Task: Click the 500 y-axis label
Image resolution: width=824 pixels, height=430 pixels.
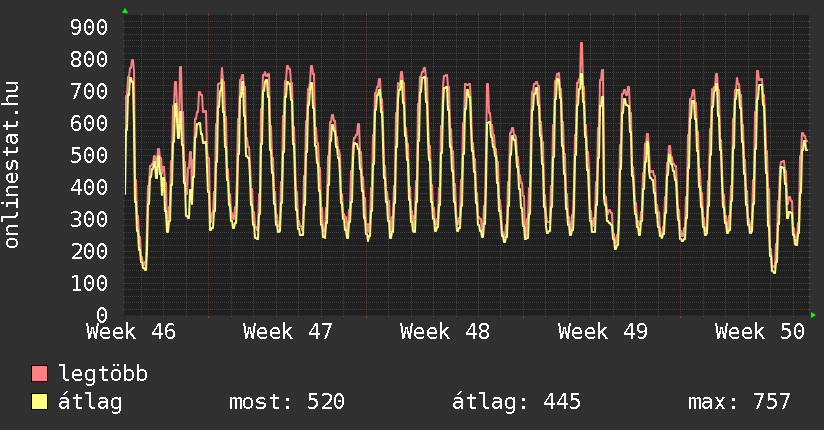Action: 89,155
